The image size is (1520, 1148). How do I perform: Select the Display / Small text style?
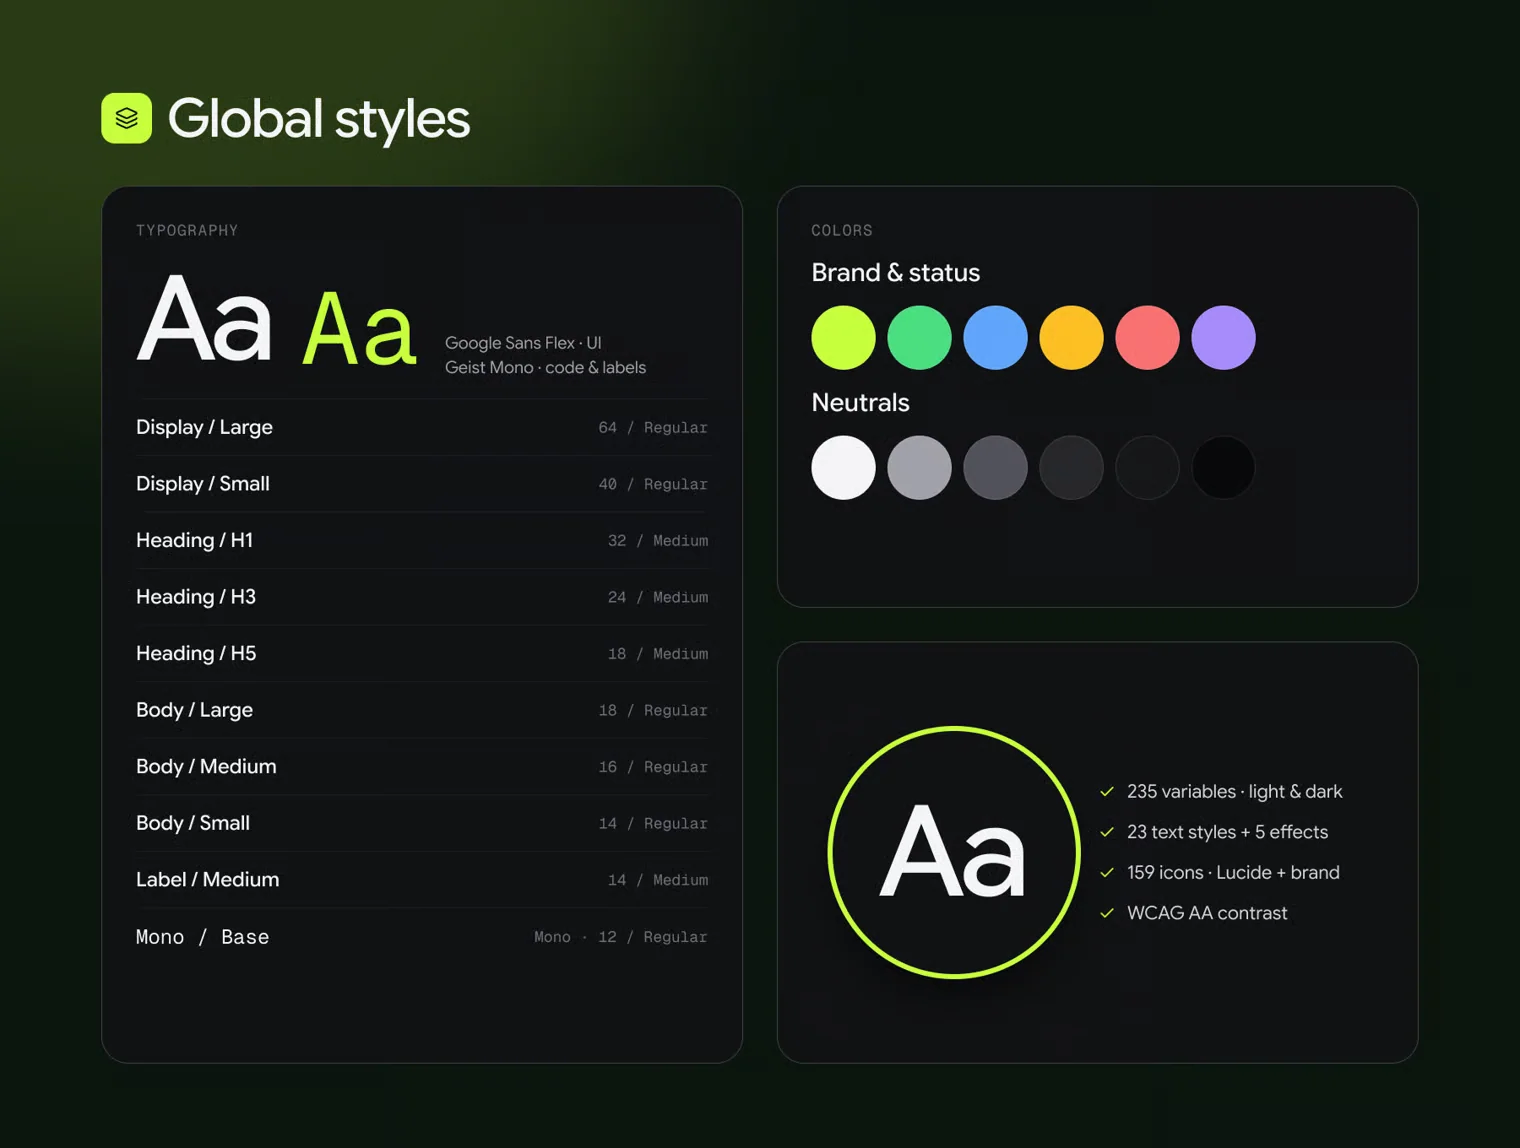pos(422,484)
